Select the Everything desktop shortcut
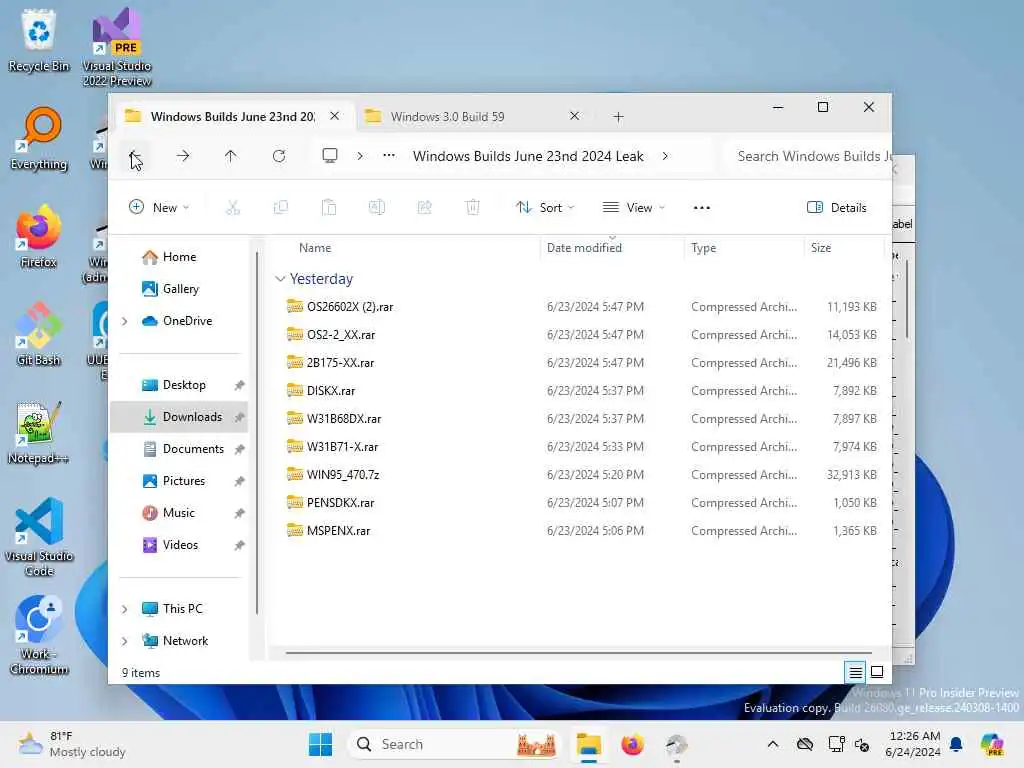Screen dimensions: 1024x768 click(x=39, y=138)
